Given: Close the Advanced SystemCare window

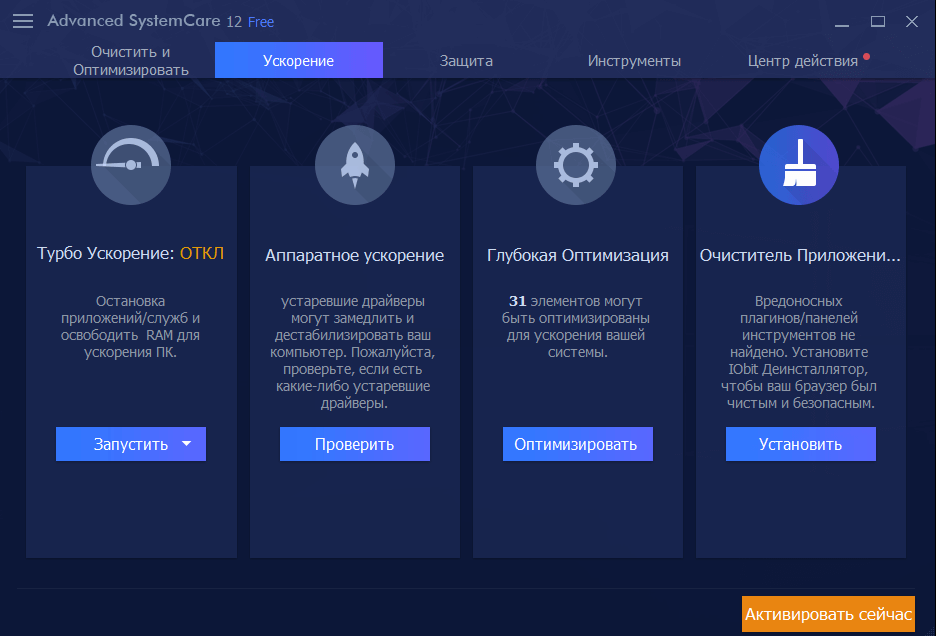Looking at the screenshot, I should pyautogui.click(x=912, y=21).
